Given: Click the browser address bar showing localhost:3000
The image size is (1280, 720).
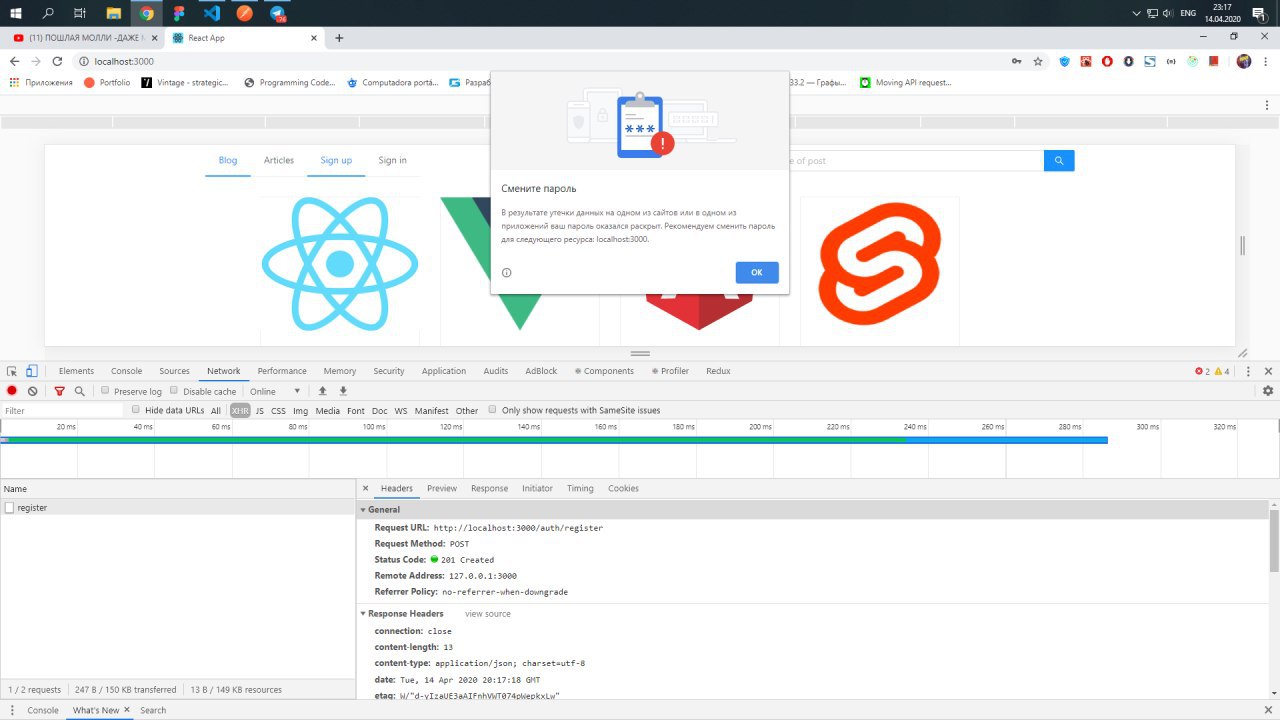Looking at the screenshot, I should (540, 61).
